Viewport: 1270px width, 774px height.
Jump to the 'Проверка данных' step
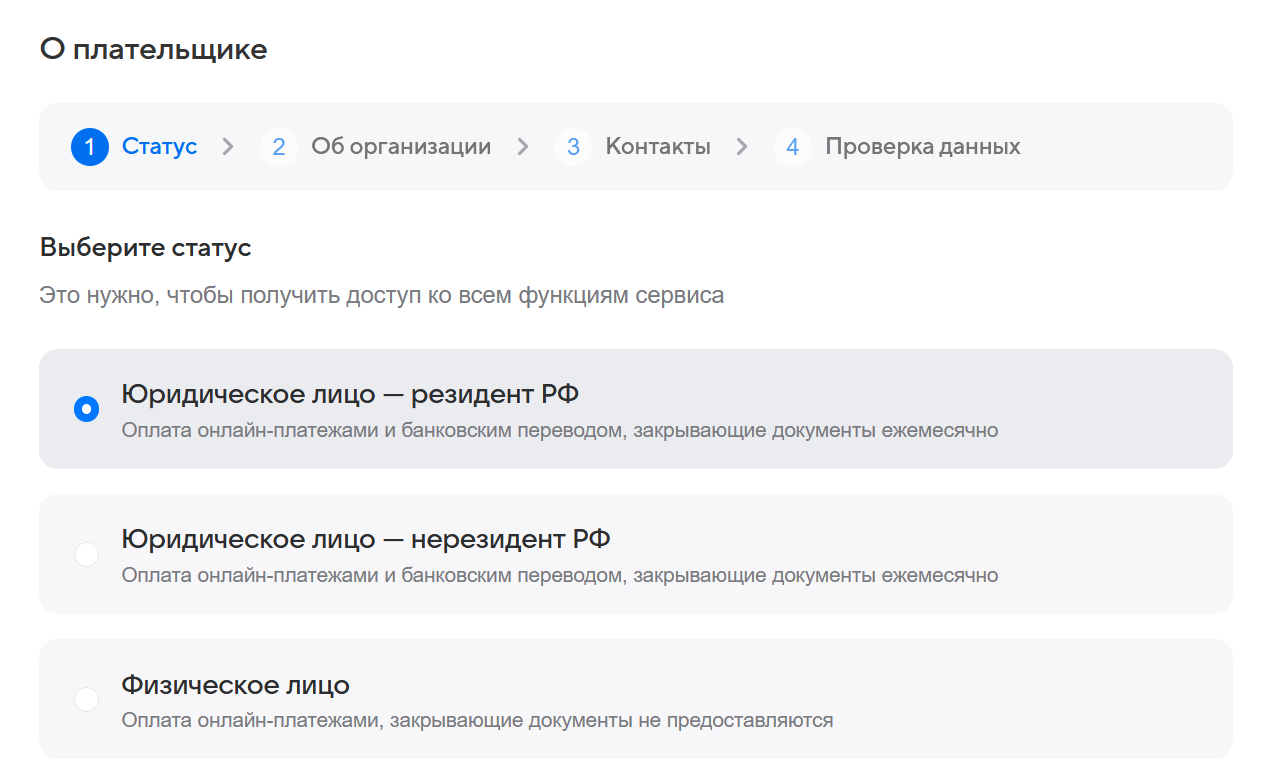pyautogui.click(x=922, y=147)
